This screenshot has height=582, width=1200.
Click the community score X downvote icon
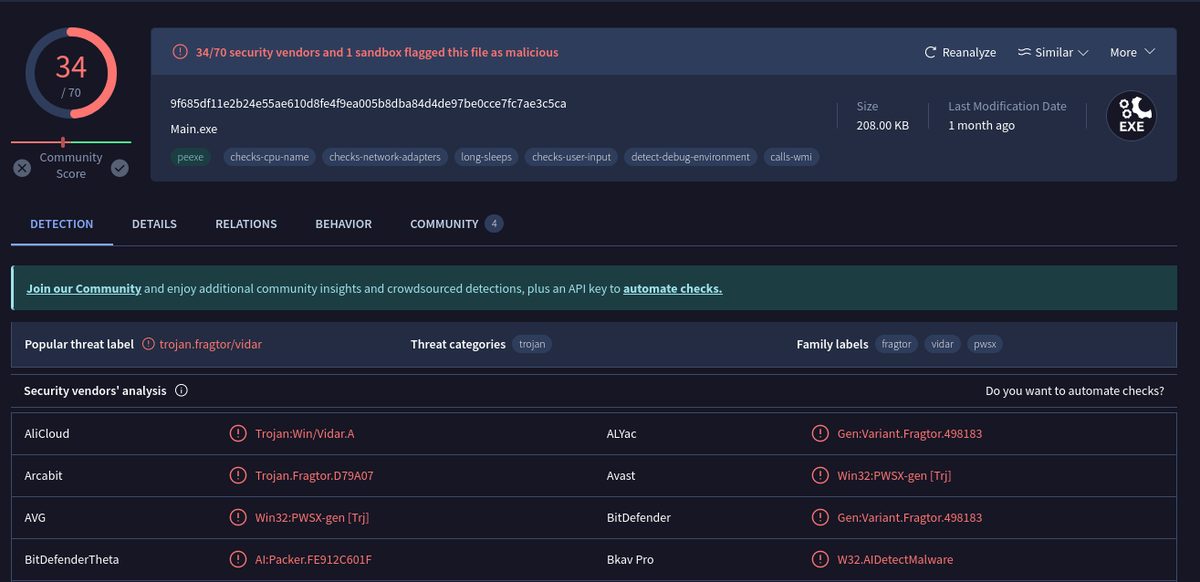click(22, 168)
